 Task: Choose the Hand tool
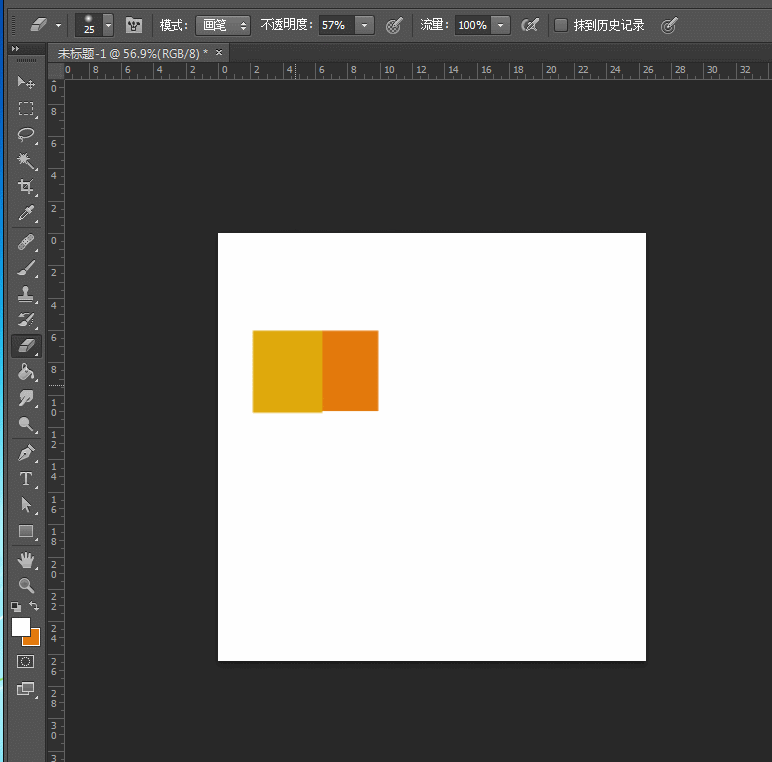coord(26,559)
